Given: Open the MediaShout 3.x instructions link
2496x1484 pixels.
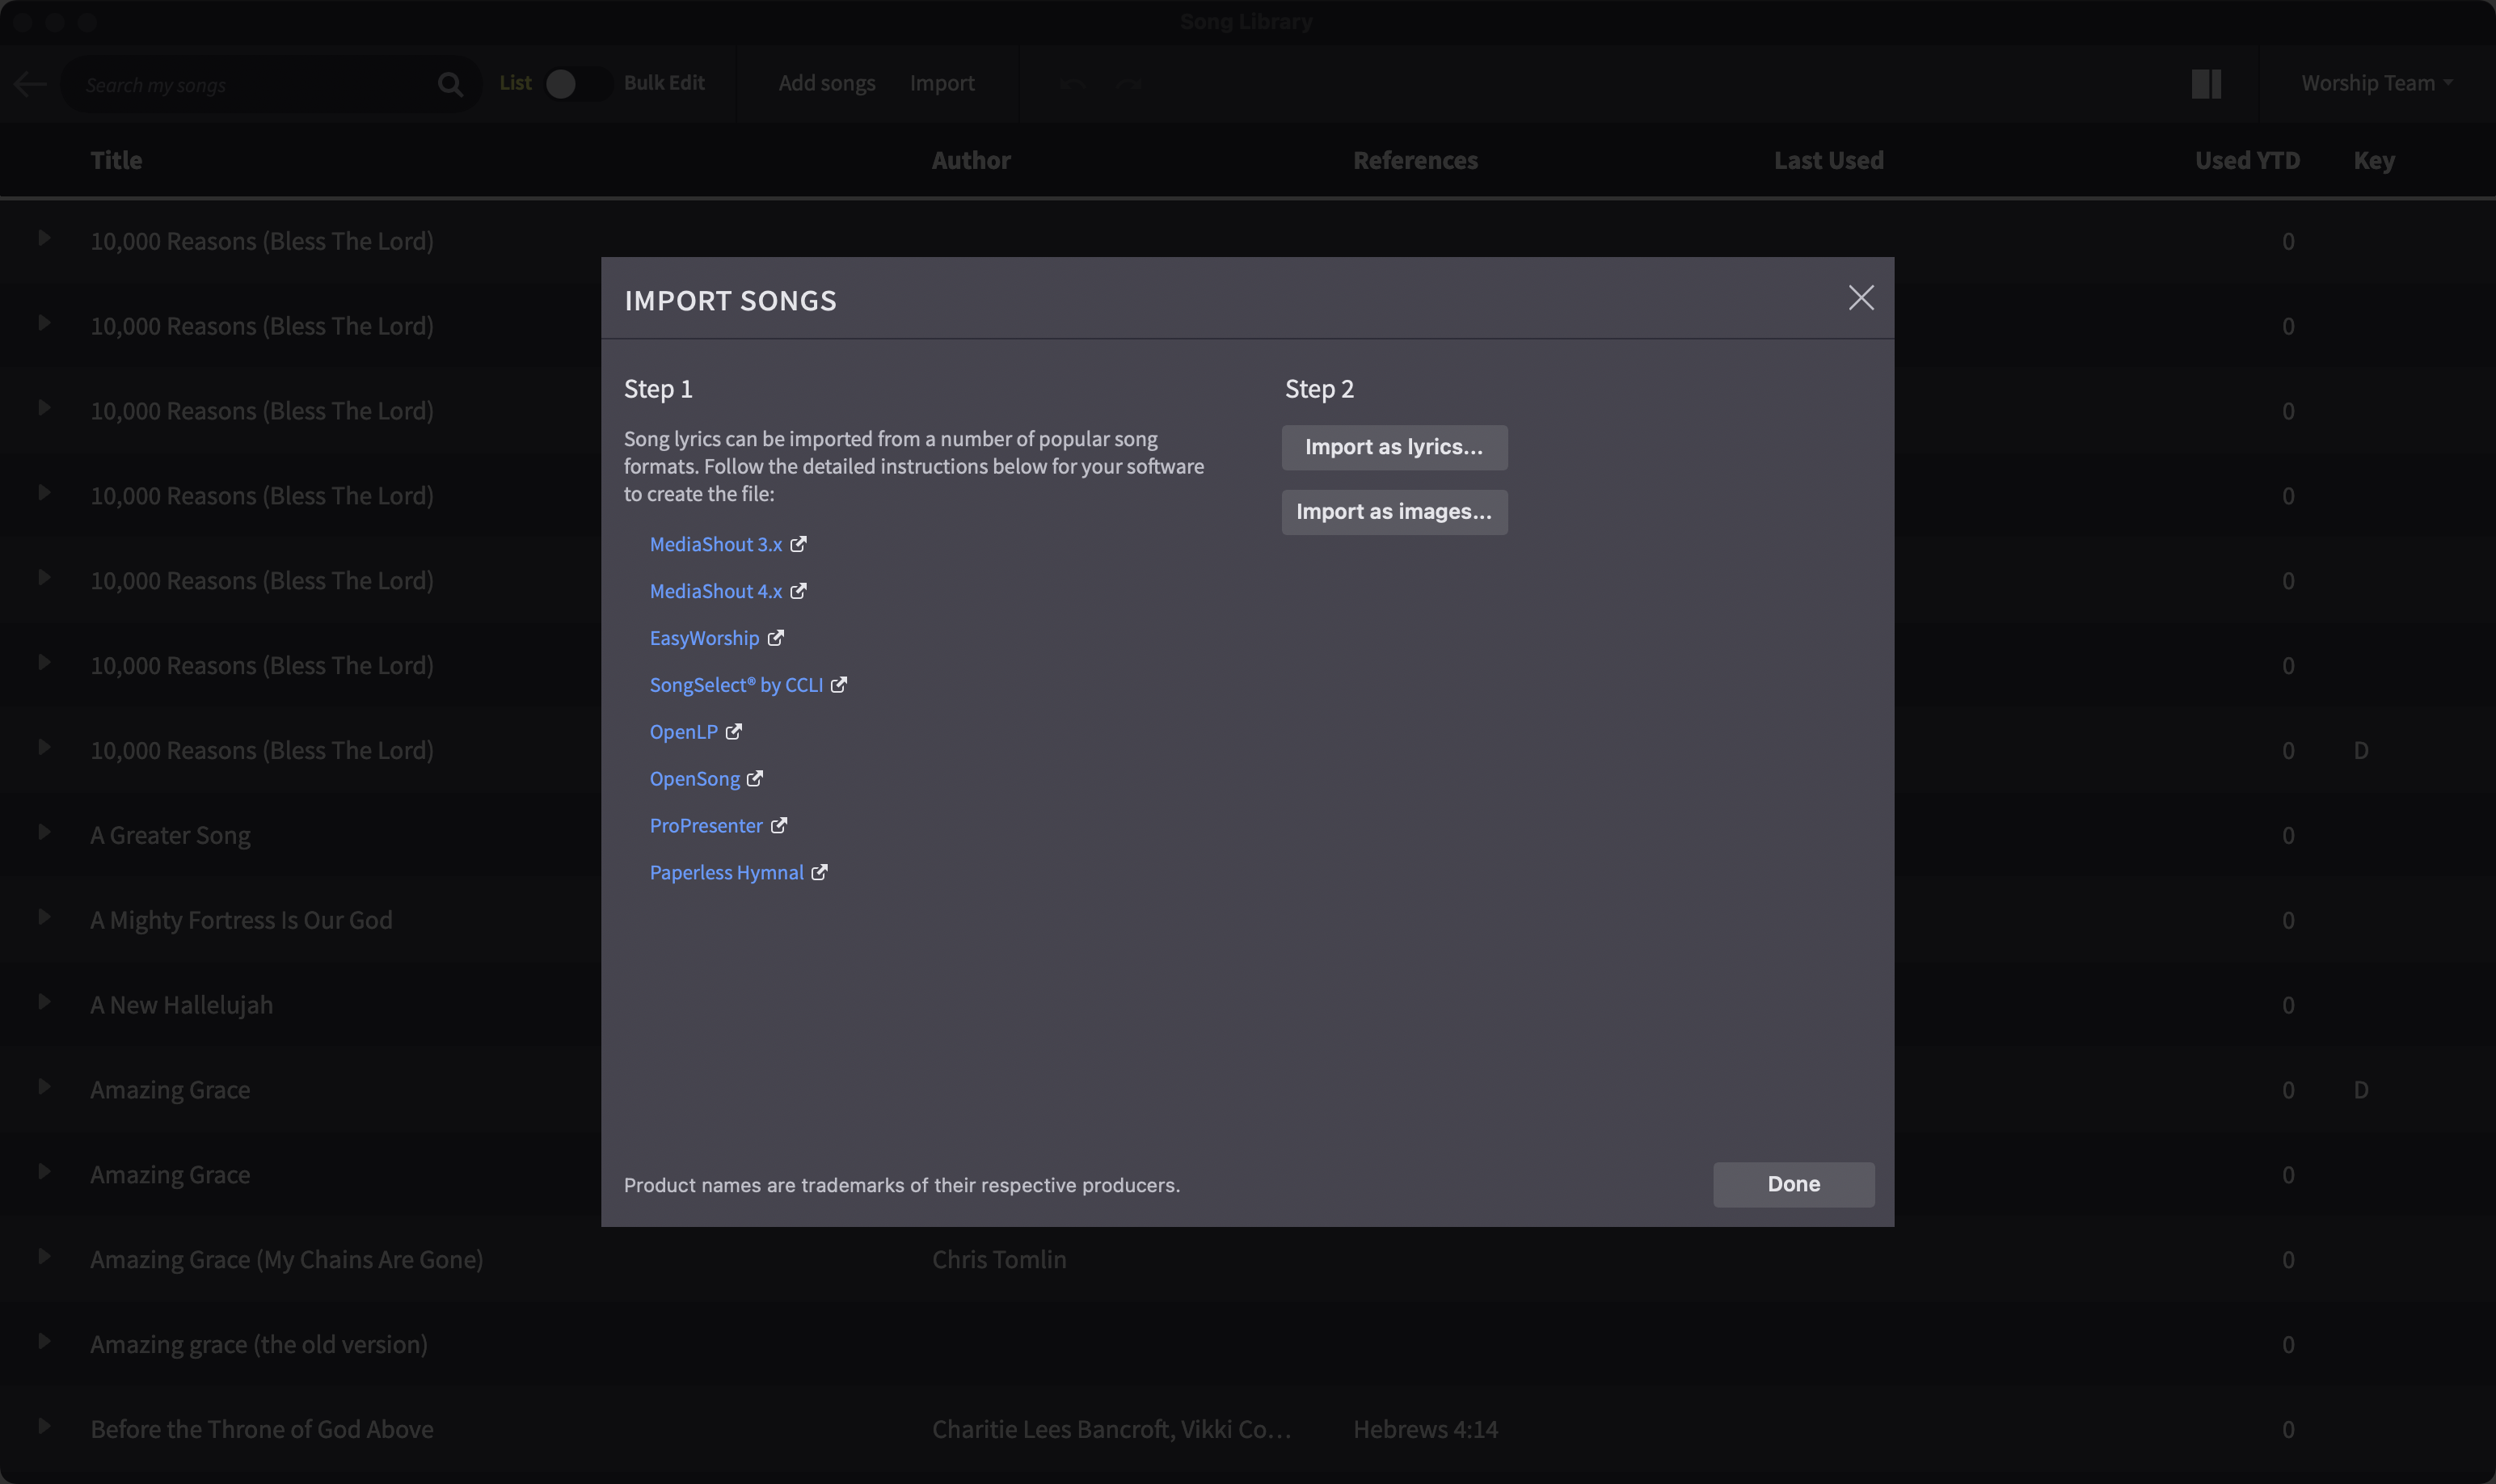Looking at the screenshot, I should coord(716,544).
